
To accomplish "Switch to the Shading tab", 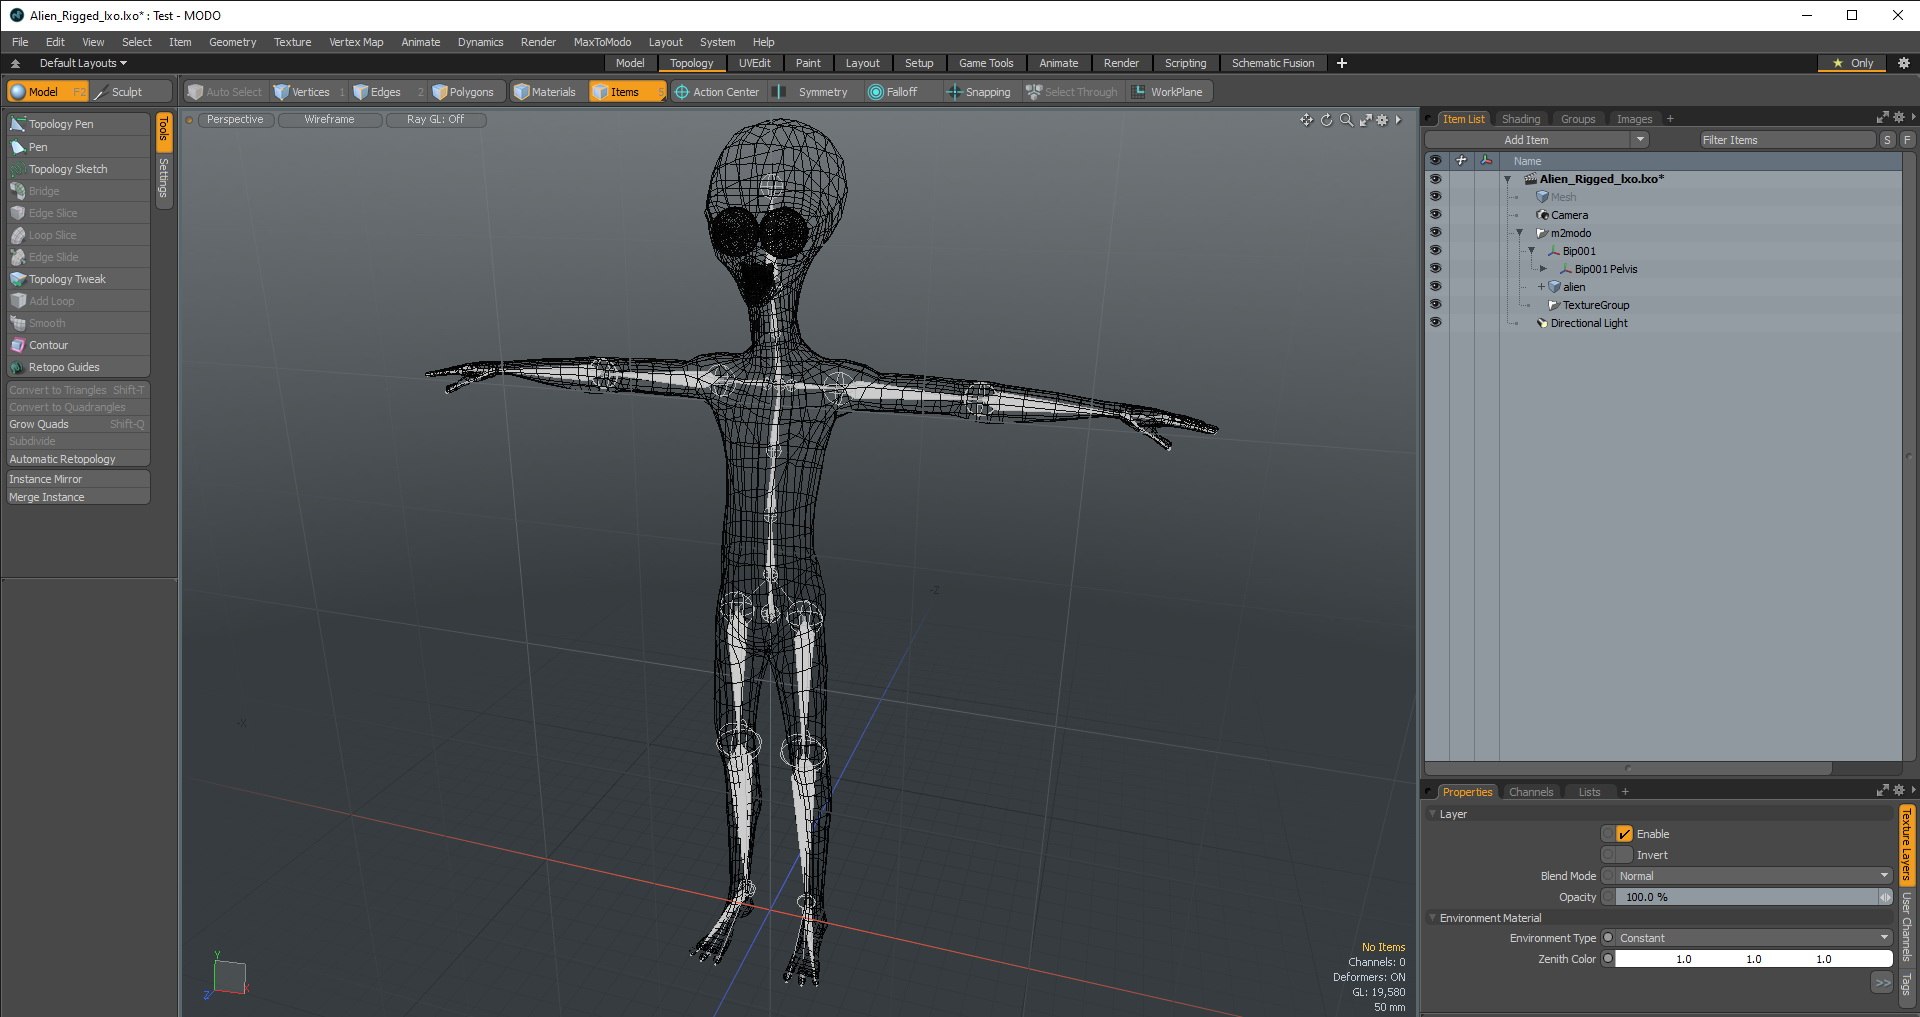I will [x=1521, y=119].
